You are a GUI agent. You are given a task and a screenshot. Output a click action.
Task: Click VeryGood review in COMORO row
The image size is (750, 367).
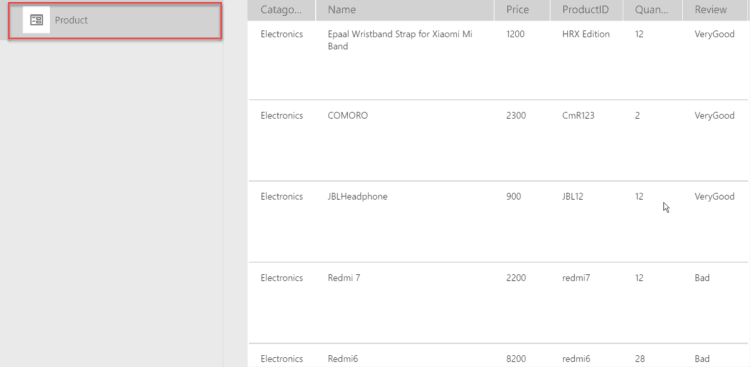715,115
